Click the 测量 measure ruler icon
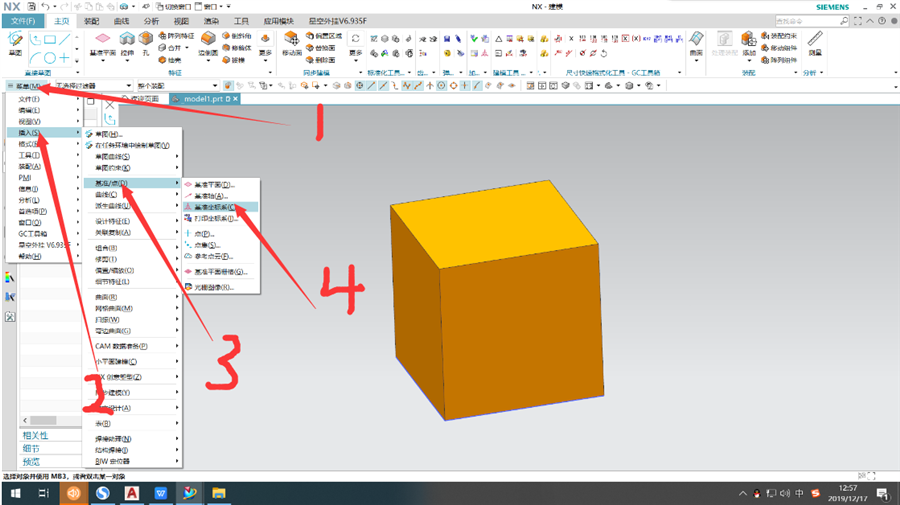This screenshot has width=900, height=505. pos(815,39)
